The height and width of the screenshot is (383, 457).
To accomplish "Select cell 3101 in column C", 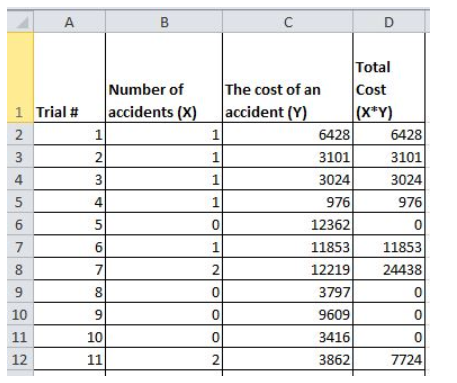I will [x=288, y=156].
